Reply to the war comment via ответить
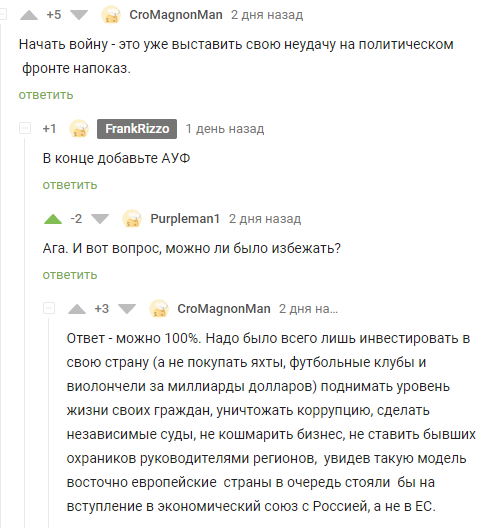The image size is (499, 528). 46,95
